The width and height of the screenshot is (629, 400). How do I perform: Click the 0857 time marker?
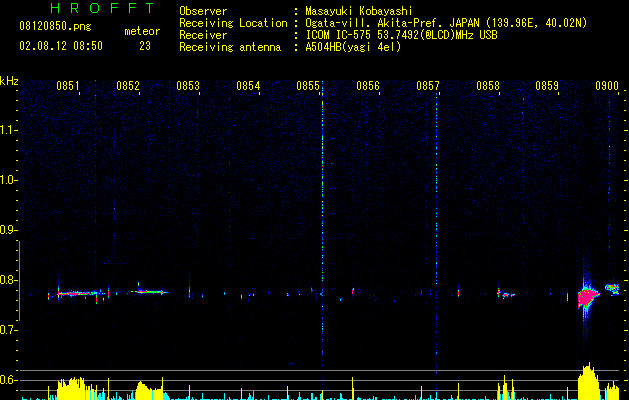428,86
